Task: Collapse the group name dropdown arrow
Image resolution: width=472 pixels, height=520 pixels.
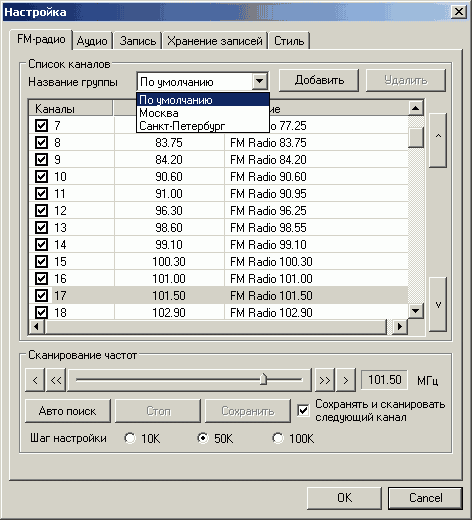Action: point(259,81)
